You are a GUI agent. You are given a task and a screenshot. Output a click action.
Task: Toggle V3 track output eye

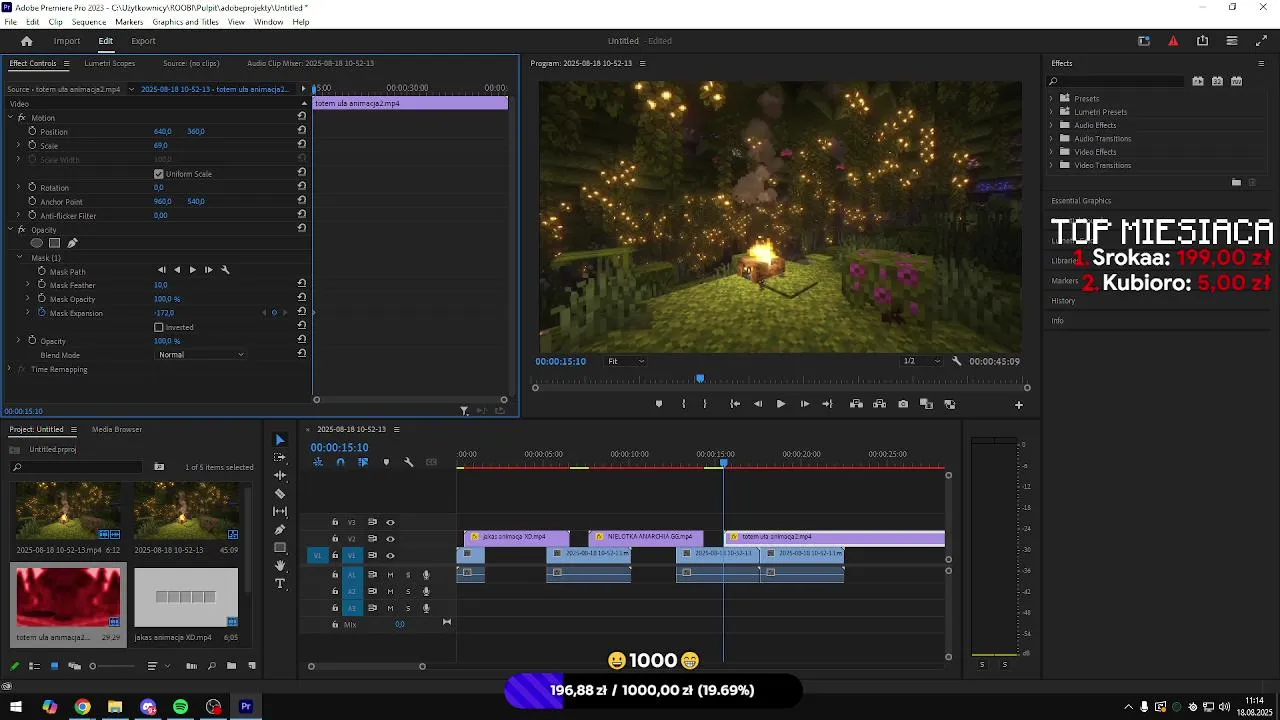pyautogui.click(x=390, y=522)
